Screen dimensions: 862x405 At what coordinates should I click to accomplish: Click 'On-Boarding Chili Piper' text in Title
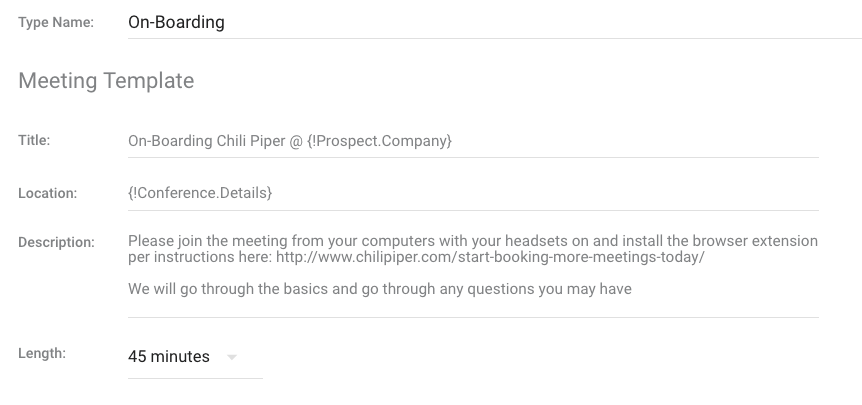pyautogui.click(x=206, y=142)
